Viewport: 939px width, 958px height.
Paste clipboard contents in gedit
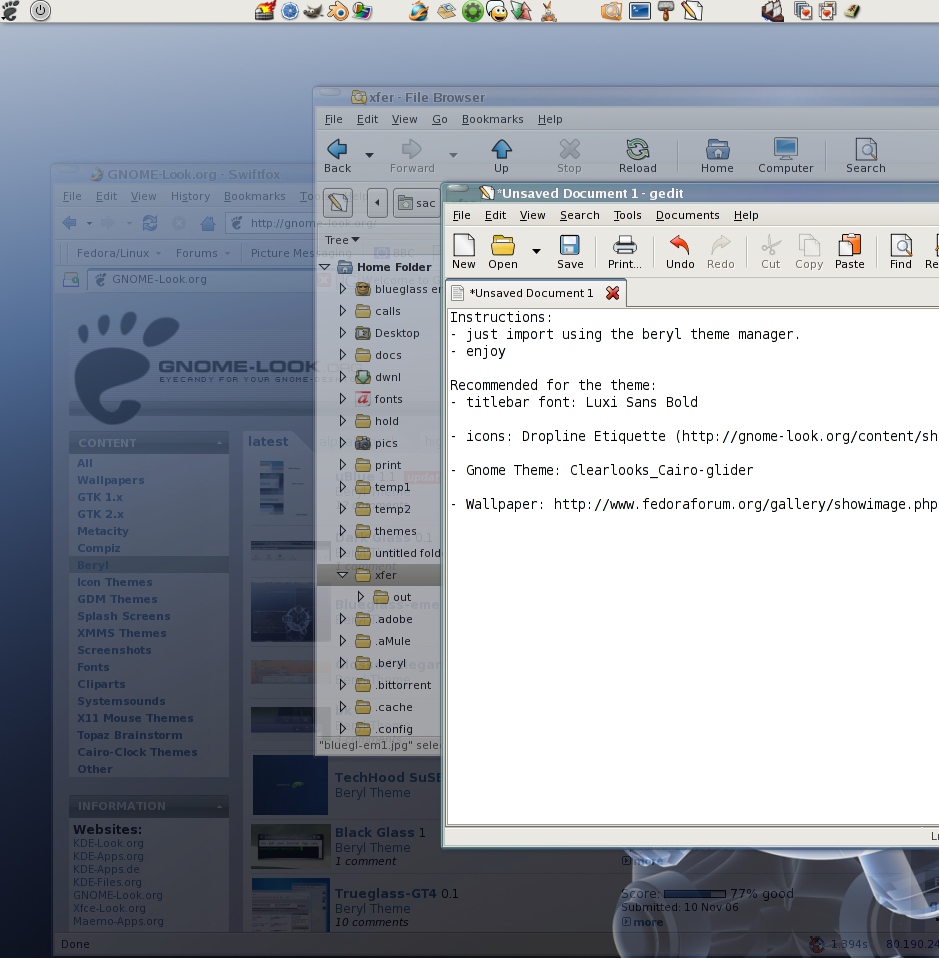click(849, 251)
